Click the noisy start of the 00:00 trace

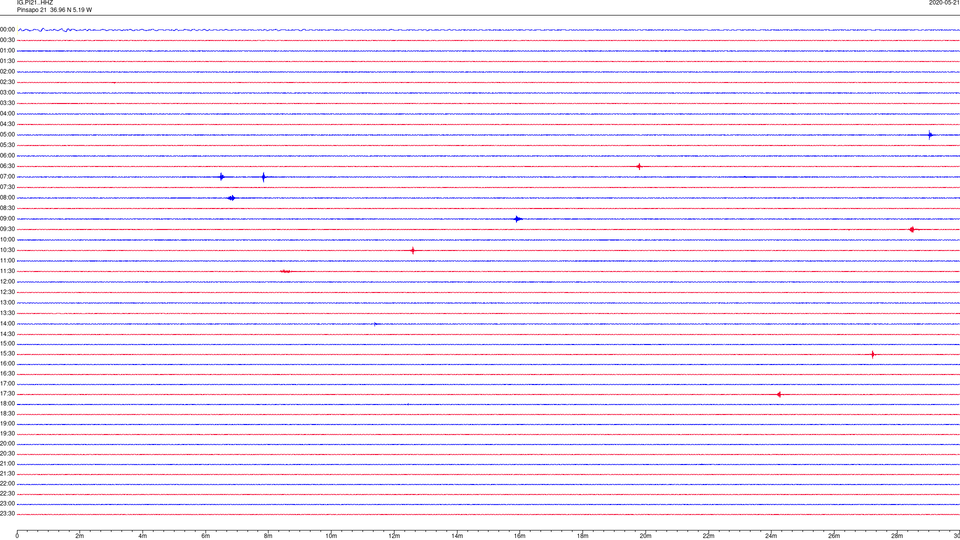click(x=46, y=29)
